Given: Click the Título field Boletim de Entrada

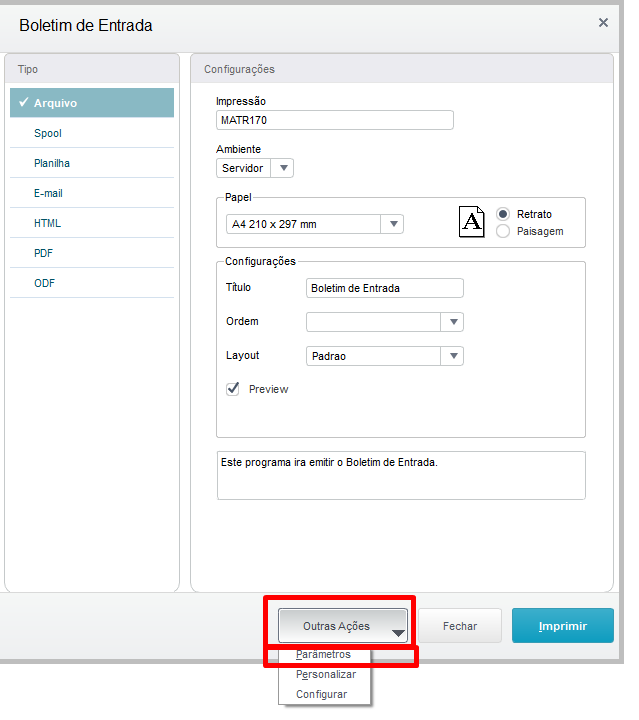Looking at the screenshot, I should coord(385,288).
